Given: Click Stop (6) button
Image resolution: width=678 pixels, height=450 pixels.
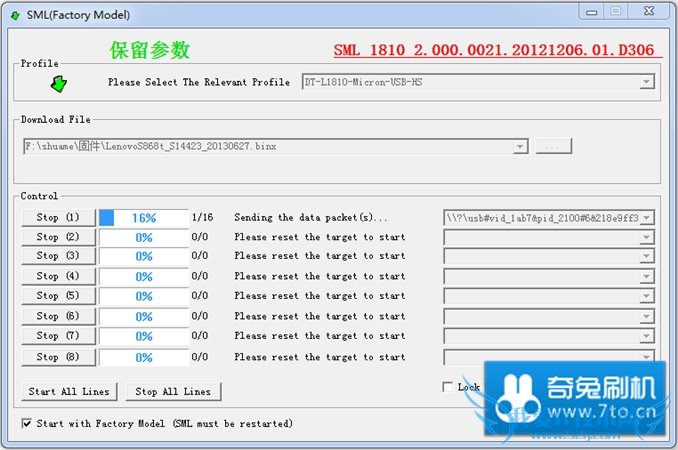Looking at the screenshot, I should coord(58,316).
